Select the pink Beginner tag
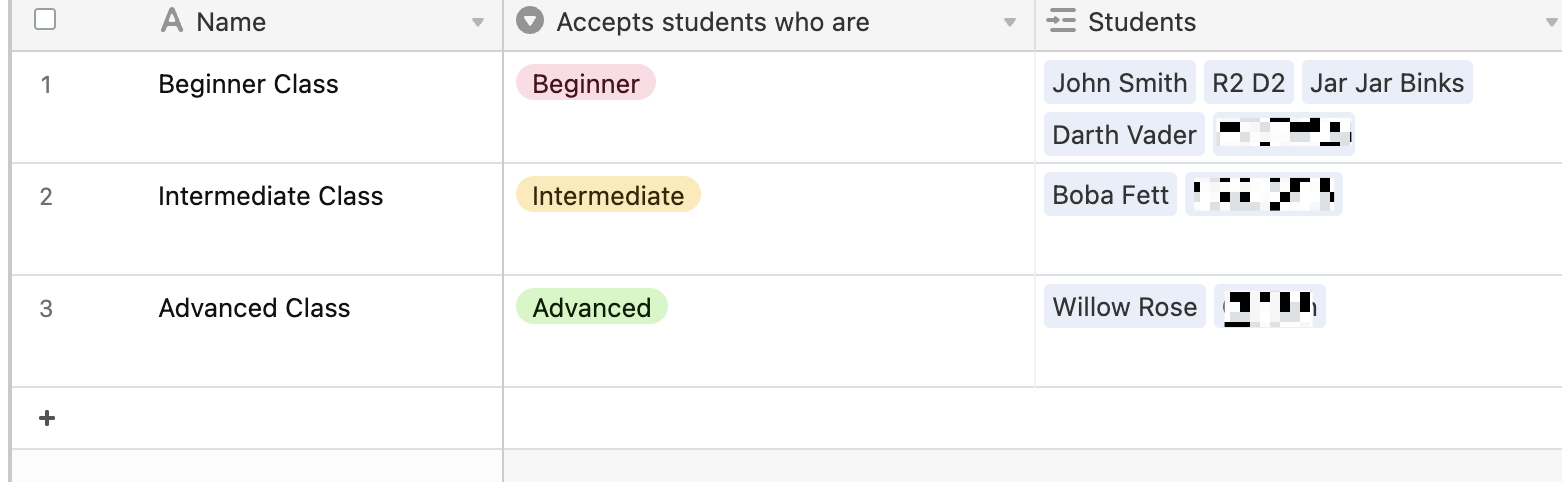 [x=586, y=83]
